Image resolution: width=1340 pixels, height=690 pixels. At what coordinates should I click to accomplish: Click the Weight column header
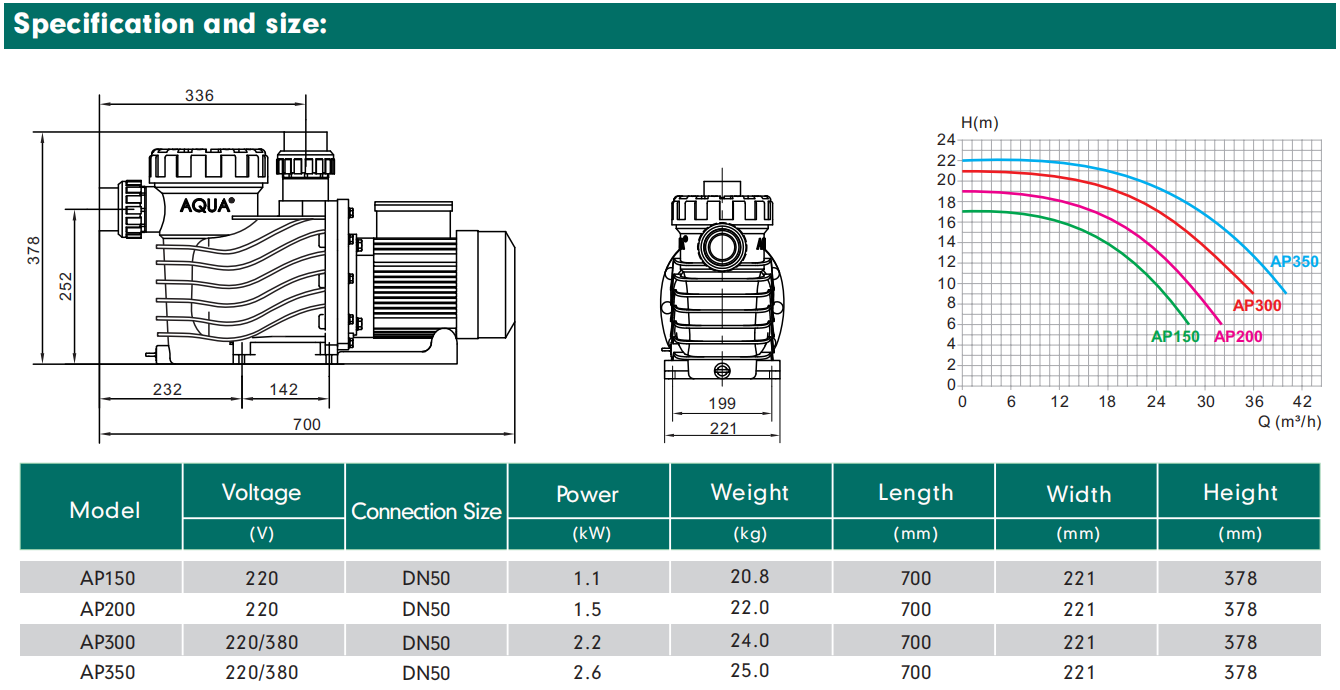[x=750, y=492]
